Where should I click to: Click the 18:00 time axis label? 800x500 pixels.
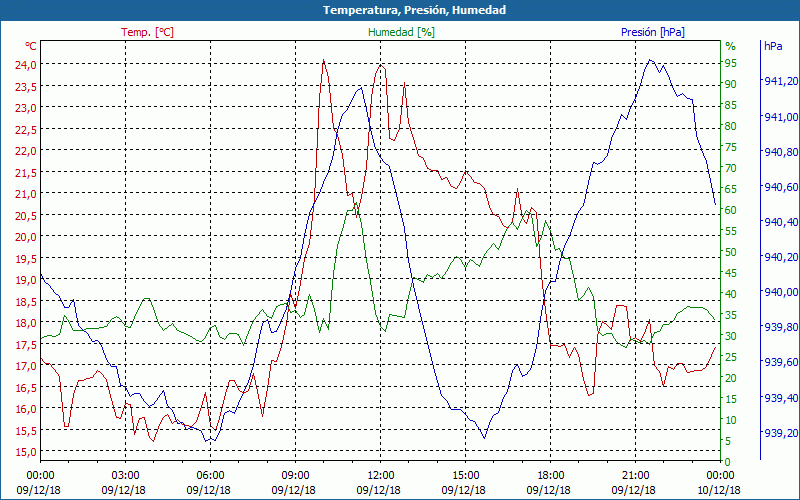tap(551, 477)
